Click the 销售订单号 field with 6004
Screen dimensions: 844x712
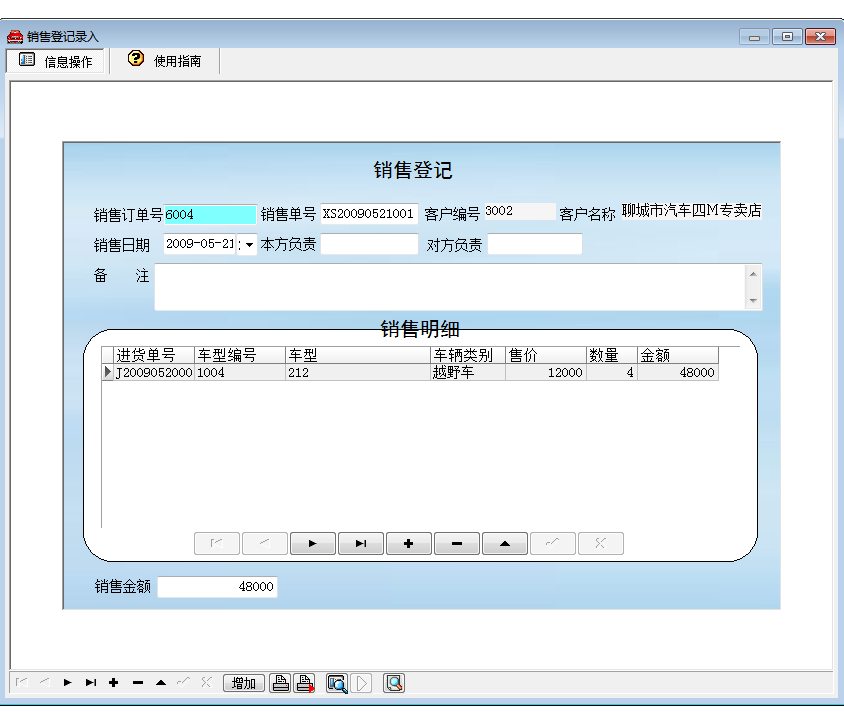point(210,214)
